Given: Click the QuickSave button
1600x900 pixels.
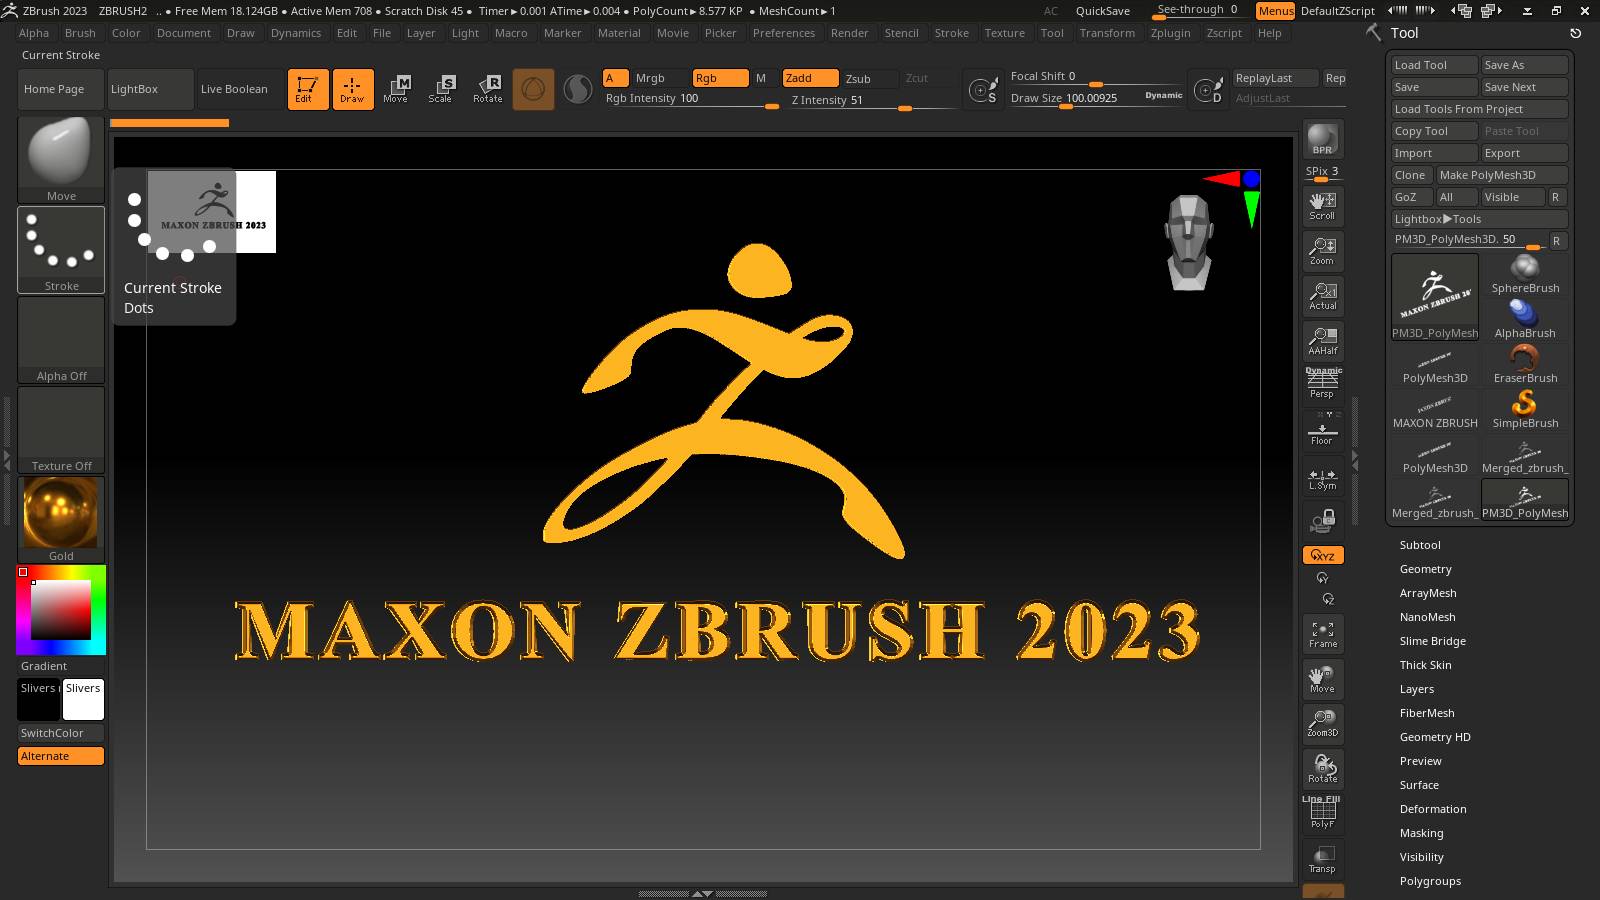Looking at the screenshot, I should pos(1102,10).
